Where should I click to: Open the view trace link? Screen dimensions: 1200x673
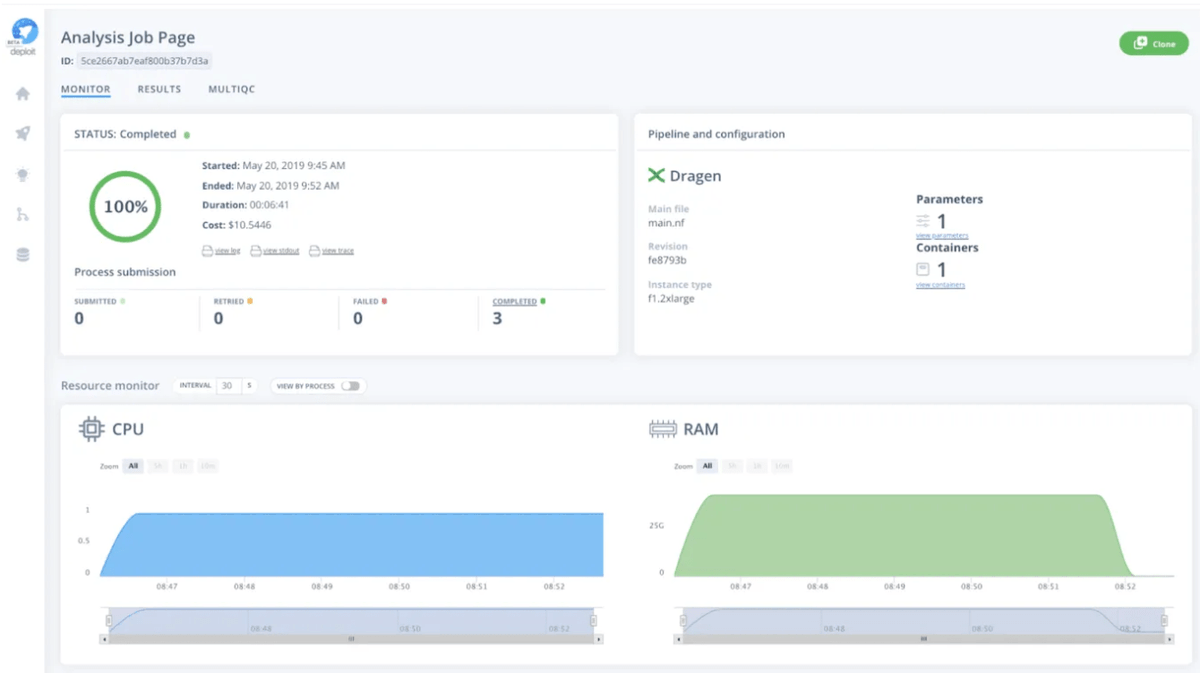coord(338,251)
